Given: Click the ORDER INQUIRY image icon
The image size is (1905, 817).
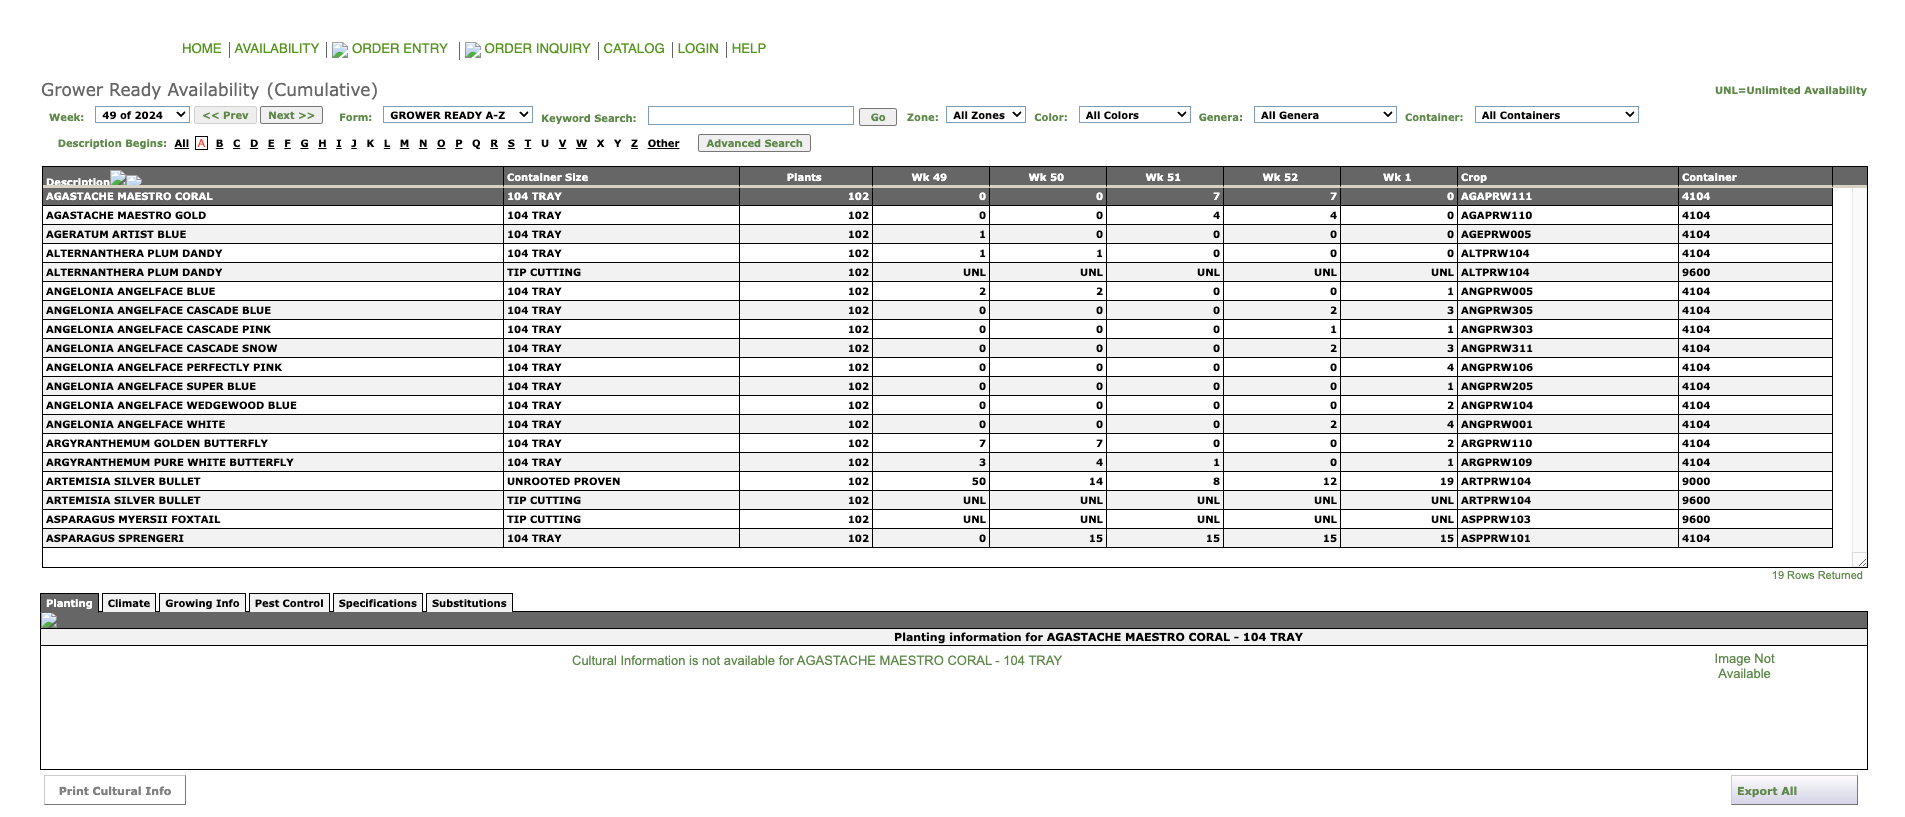Looking at the screenshot, I should pyautogui.click(x=473, y=50).
